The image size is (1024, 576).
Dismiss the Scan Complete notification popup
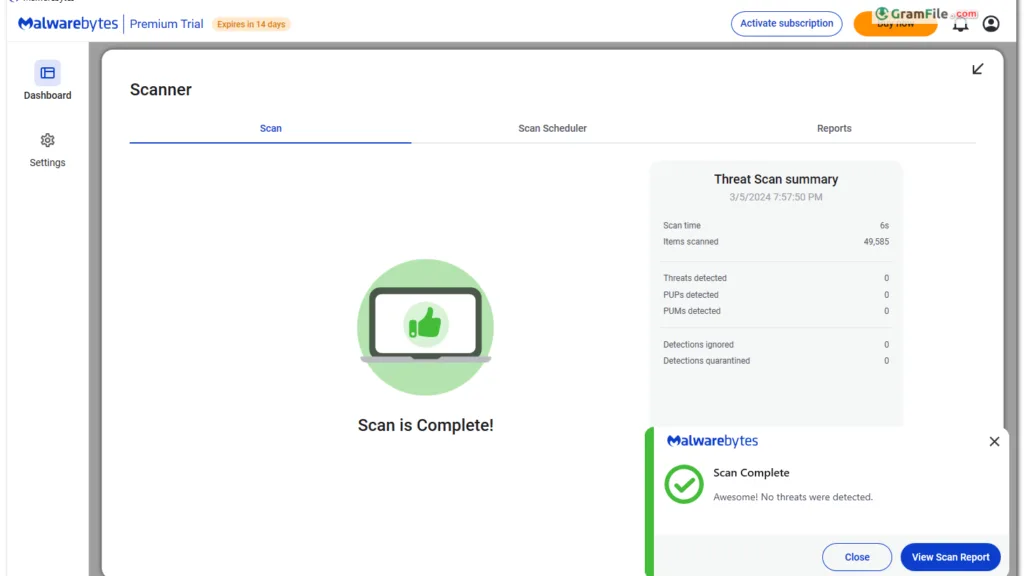click(994, 442)
